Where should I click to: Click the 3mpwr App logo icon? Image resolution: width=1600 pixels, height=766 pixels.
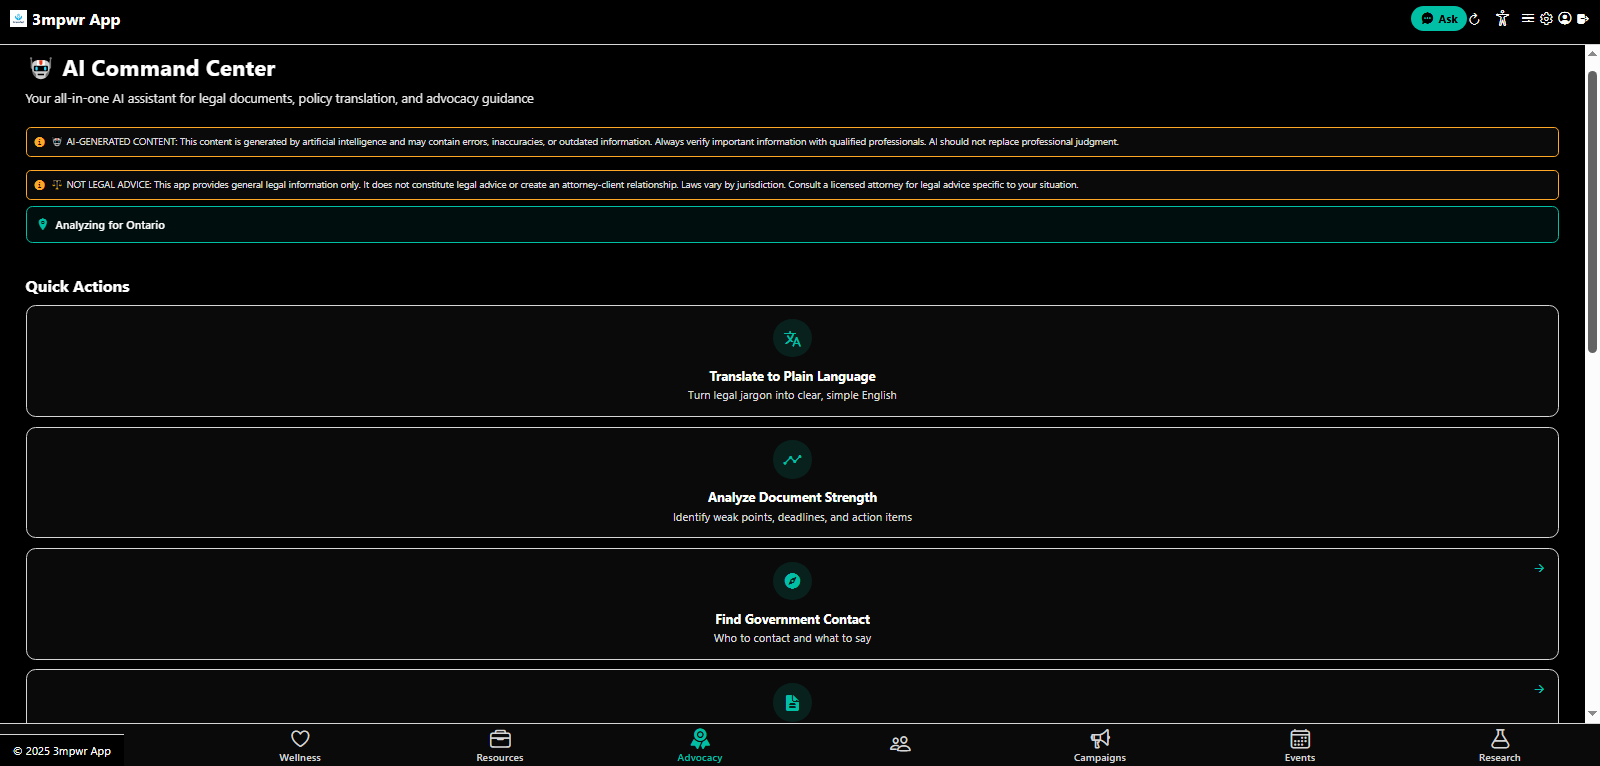click(x=18, y=18)
